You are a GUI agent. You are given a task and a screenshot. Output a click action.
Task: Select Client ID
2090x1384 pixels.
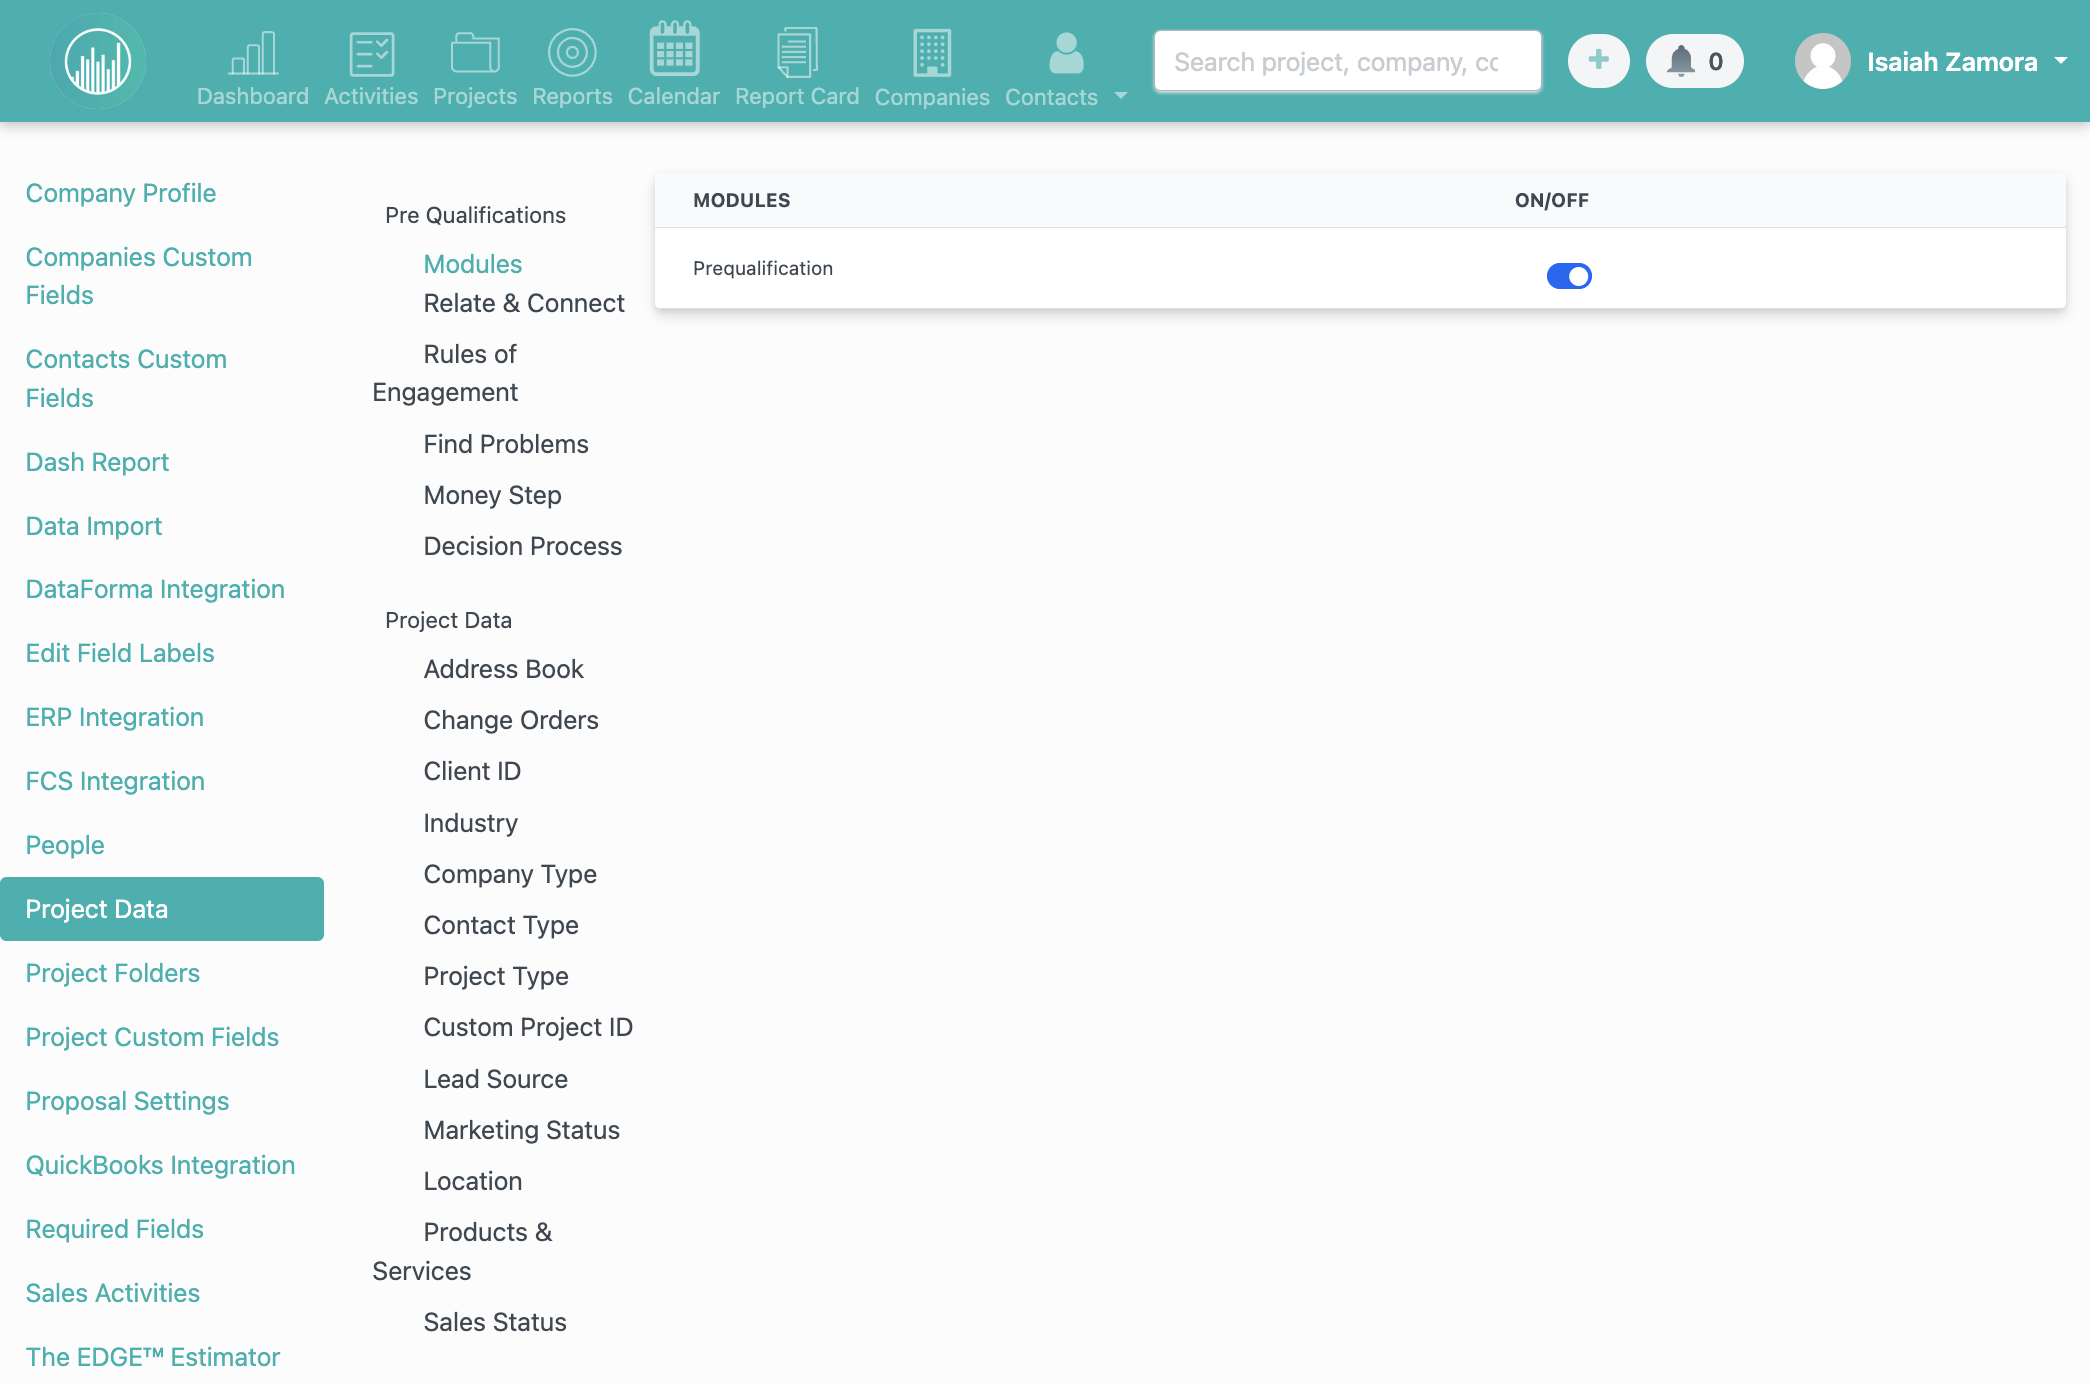472,771
